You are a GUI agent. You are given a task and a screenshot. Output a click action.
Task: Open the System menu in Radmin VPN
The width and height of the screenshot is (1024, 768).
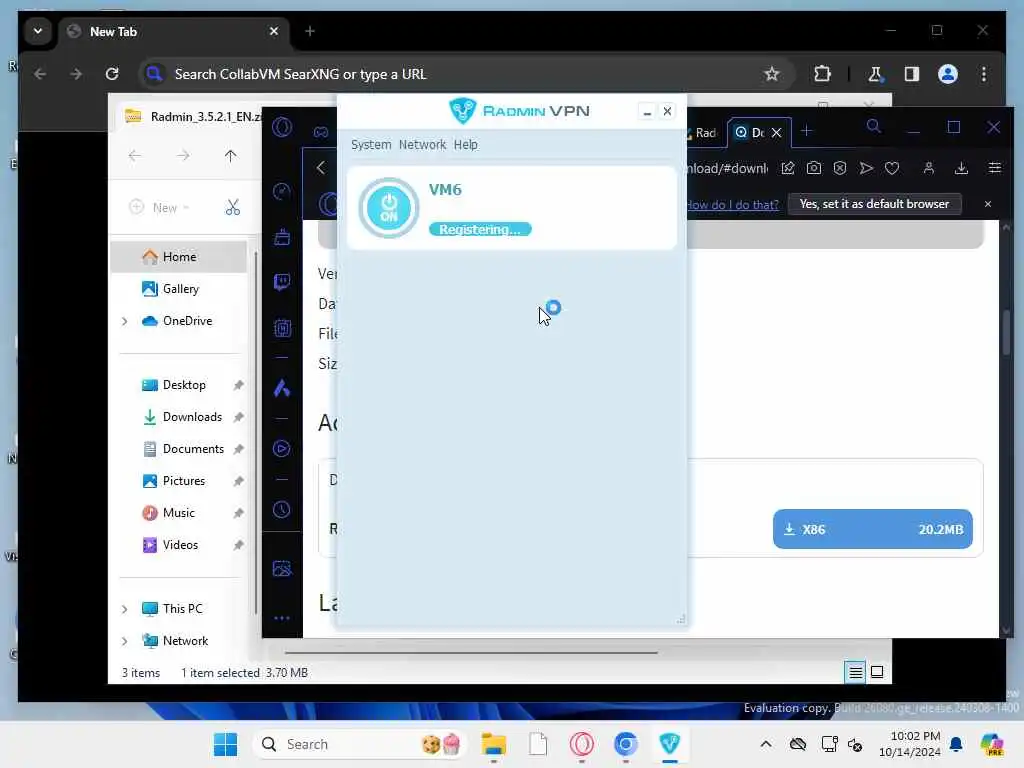pos(371,144)
